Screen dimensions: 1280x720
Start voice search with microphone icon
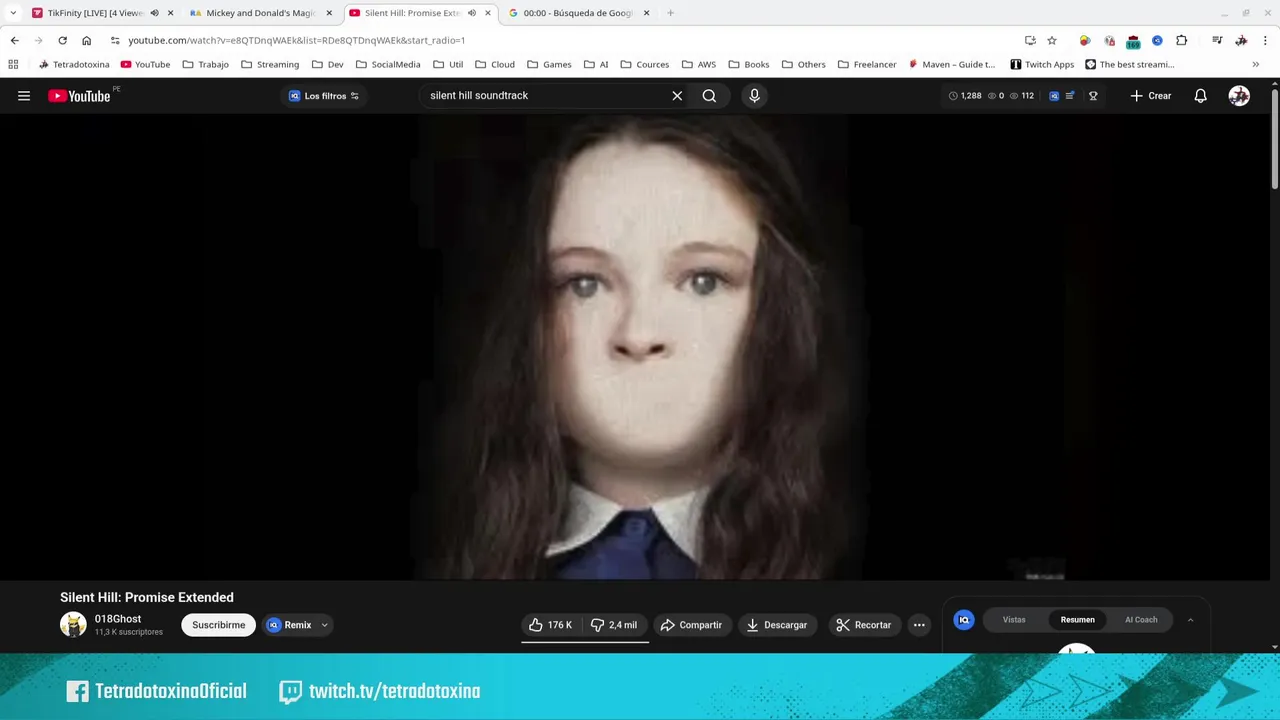tap(754, 96)
